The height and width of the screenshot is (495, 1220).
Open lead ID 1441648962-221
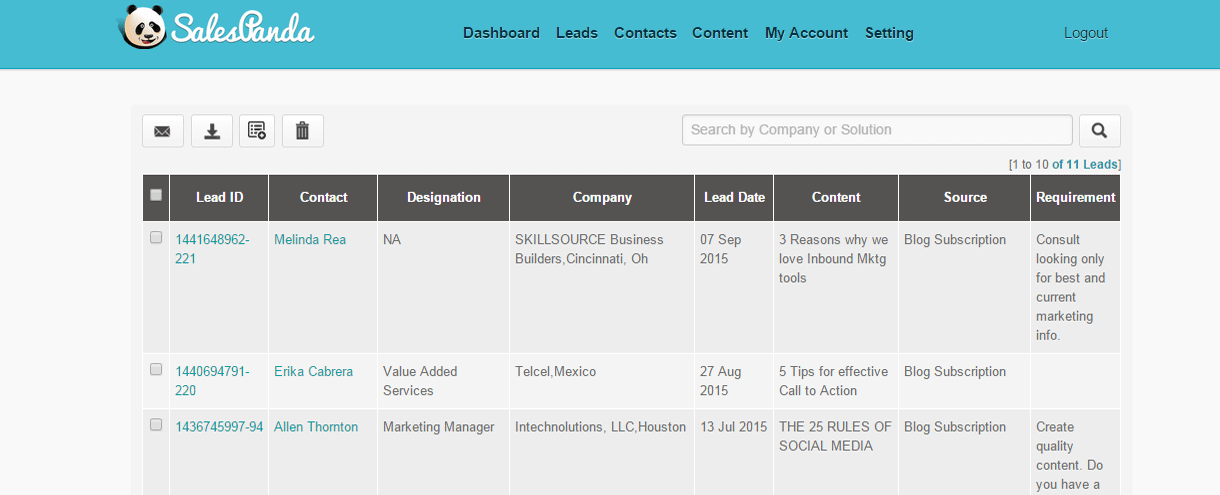212,249
